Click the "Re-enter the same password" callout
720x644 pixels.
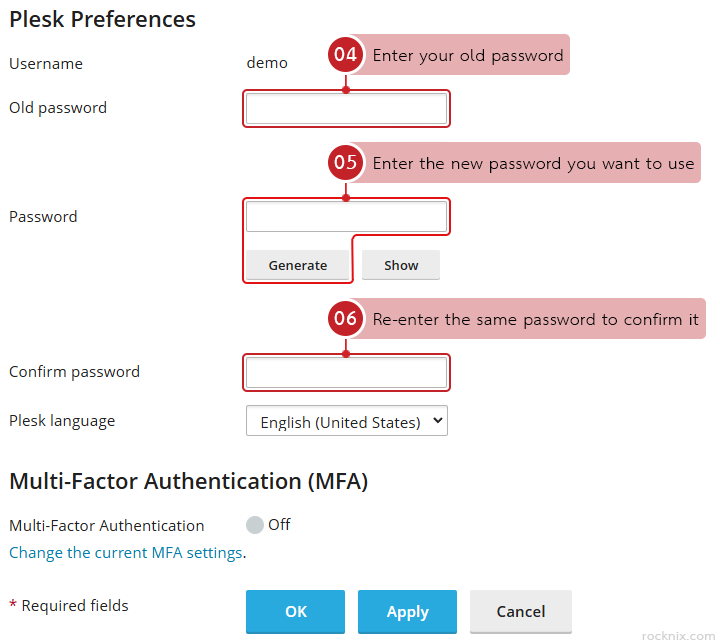pyautogui.click(x=535, y=320)
